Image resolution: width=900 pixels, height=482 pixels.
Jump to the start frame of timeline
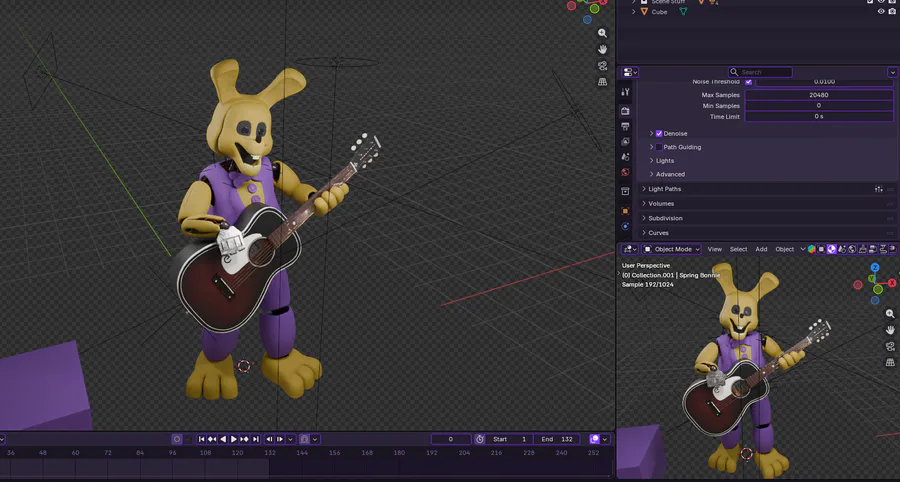201,439
